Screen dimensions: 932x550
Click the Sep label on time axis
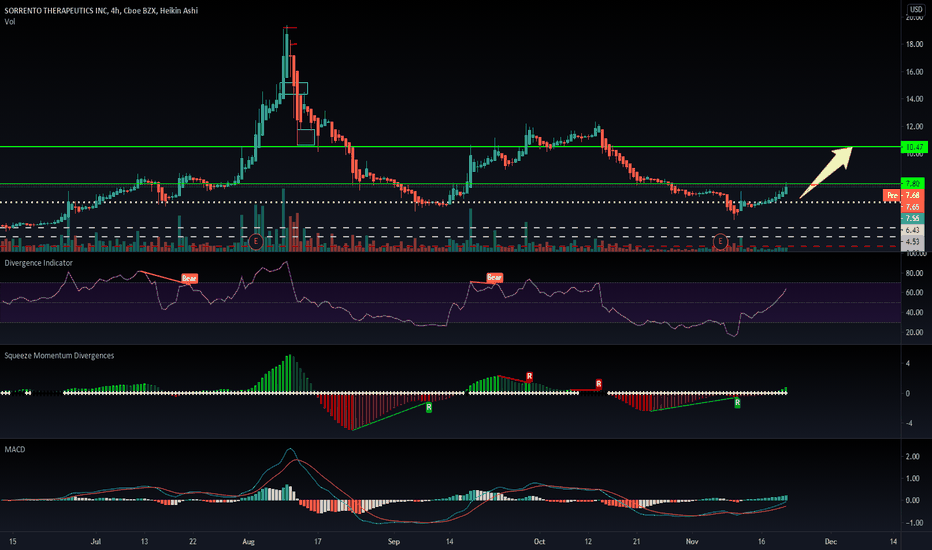click(393, 542)
